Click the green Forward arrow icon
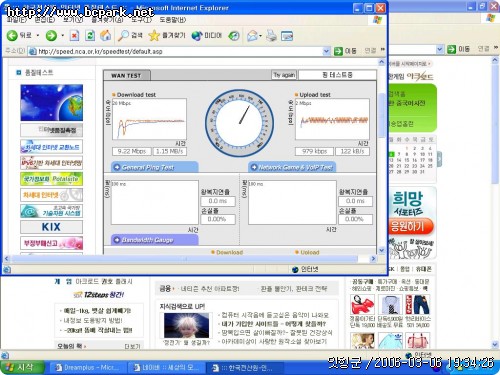 click(x=51, y=35)
